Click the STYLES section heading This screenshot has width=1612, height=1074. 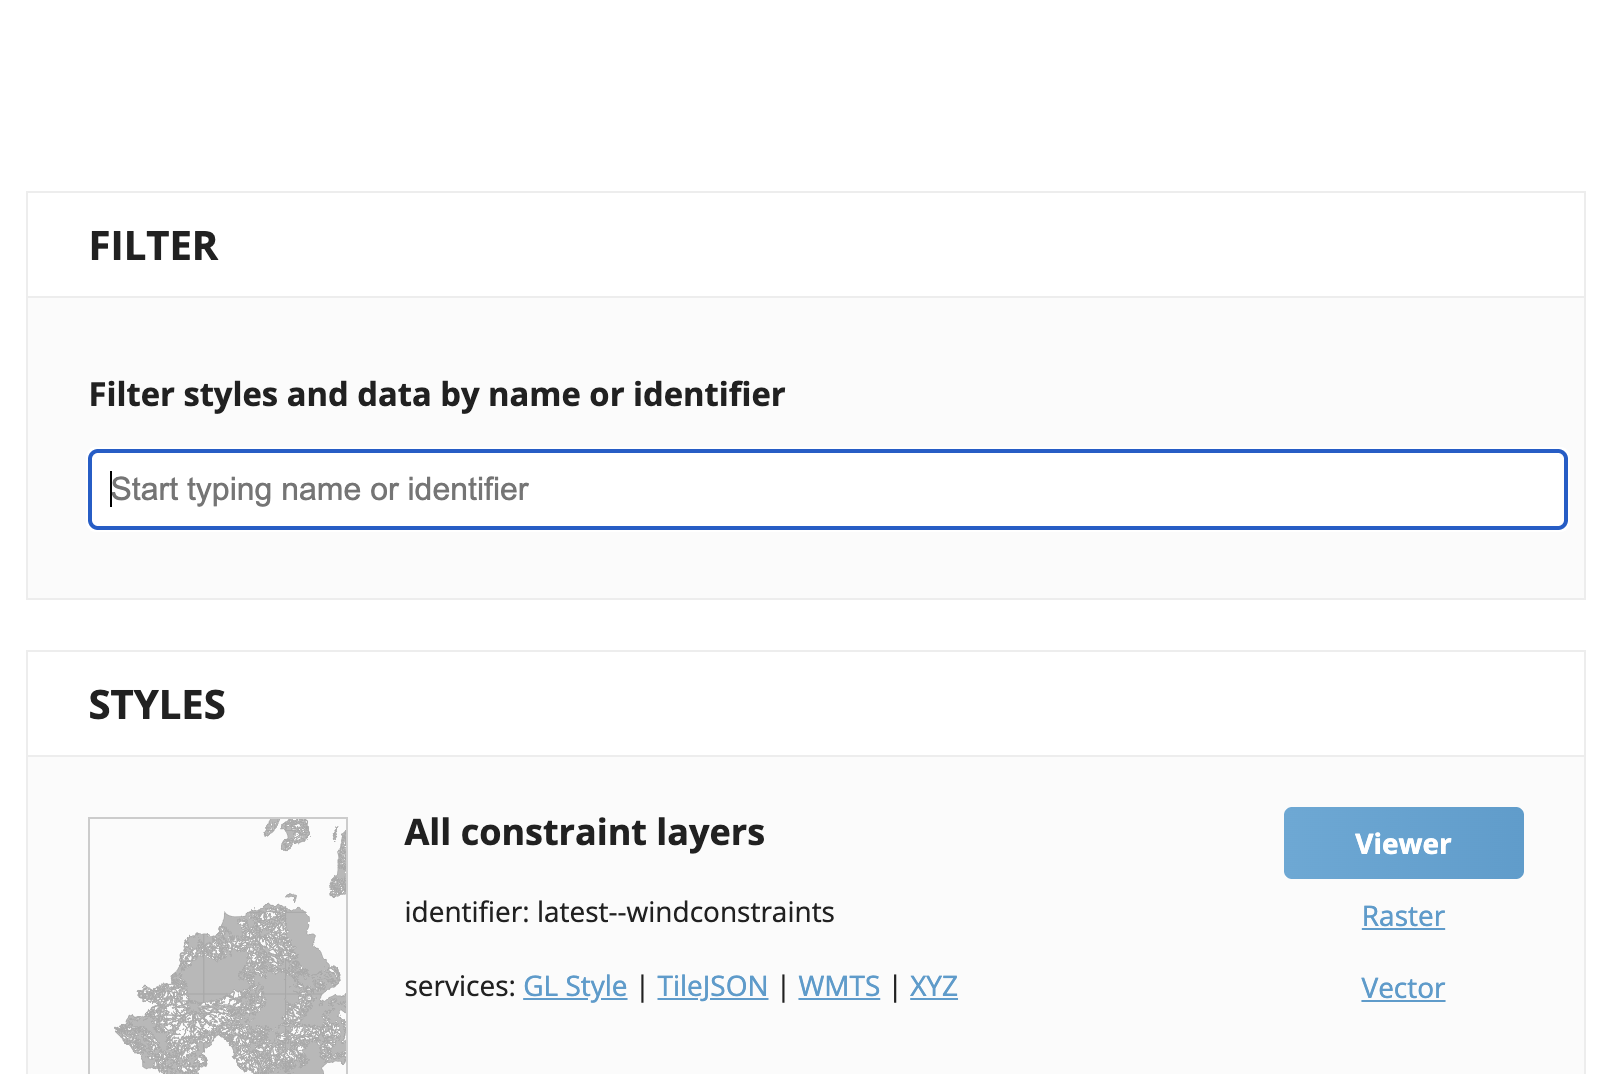157,705
